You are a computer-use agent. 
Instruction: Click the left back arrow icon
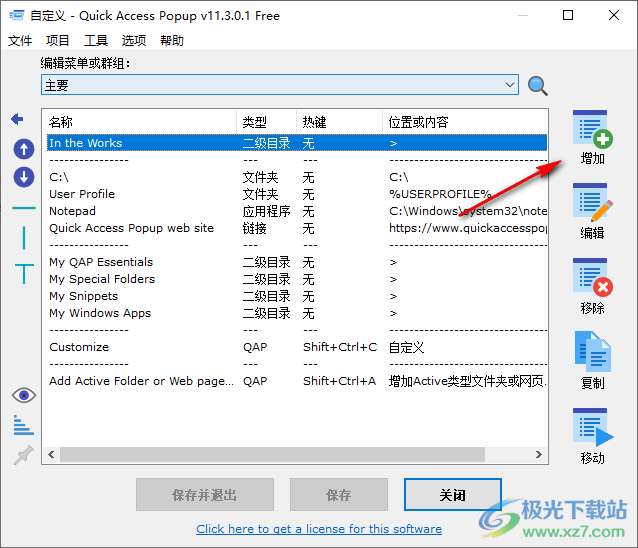[17, 119]
